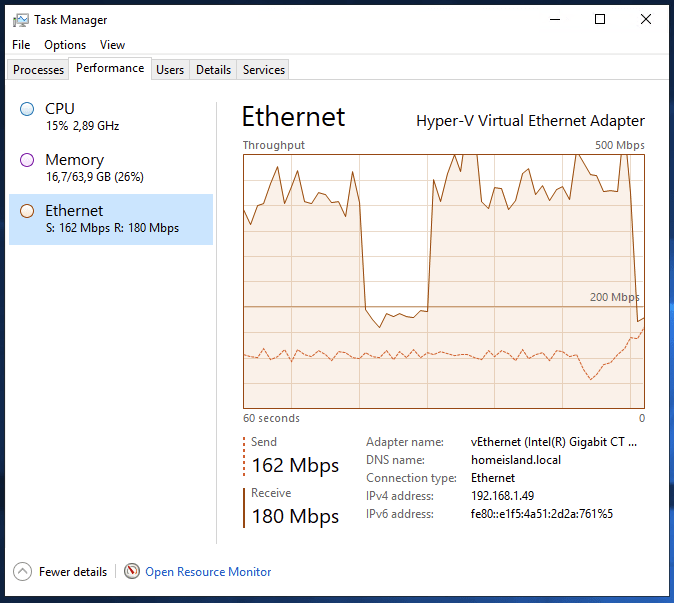
Task: Click the Memory purple circle icon
Action: (27, 160)
